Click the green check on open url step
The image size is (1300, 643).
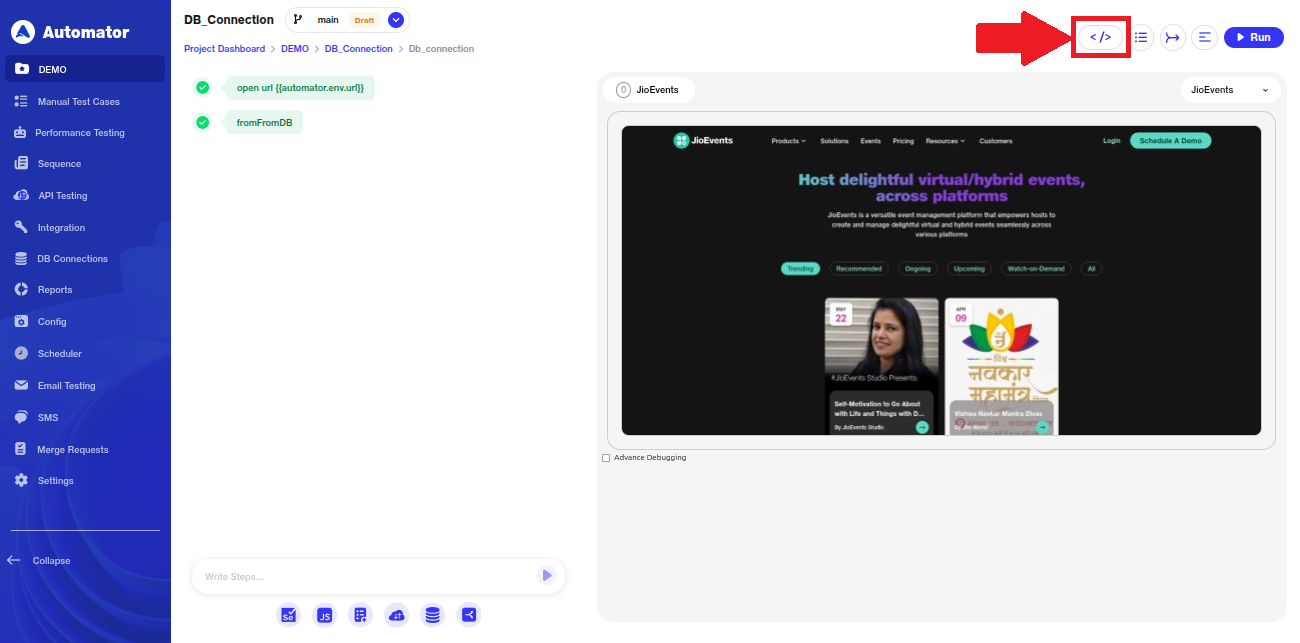pyautogui.click(x=203, y=88)
